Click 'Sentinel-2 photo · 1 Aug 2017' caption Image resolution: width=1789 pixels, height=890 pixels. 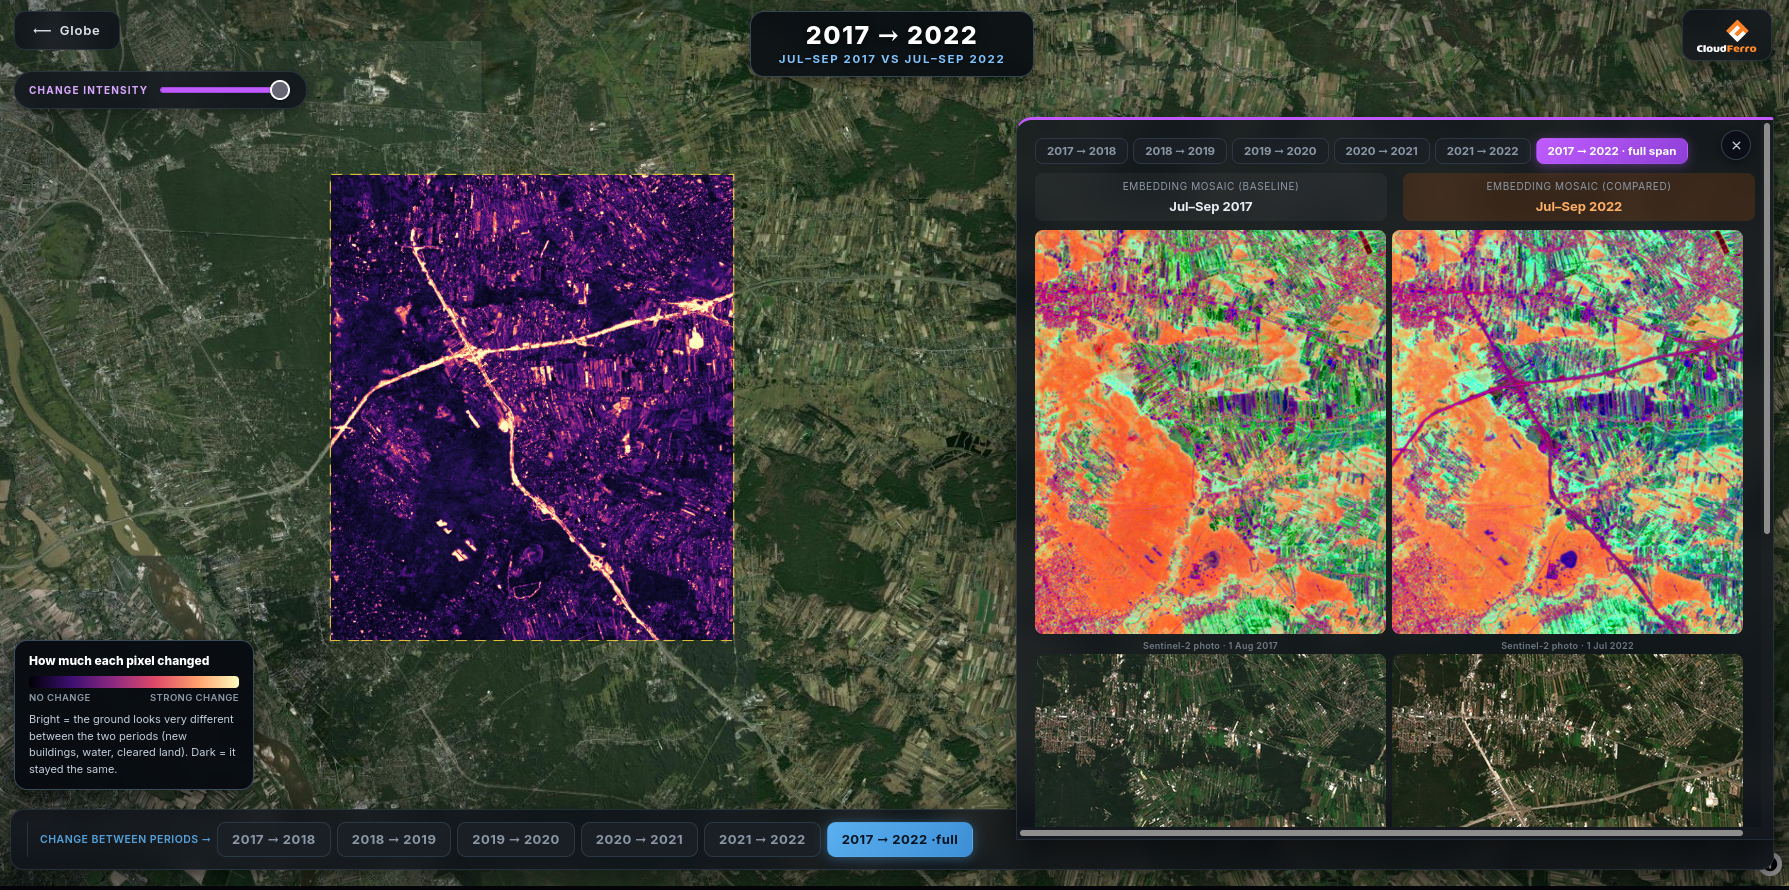(x=1210, y=646)
